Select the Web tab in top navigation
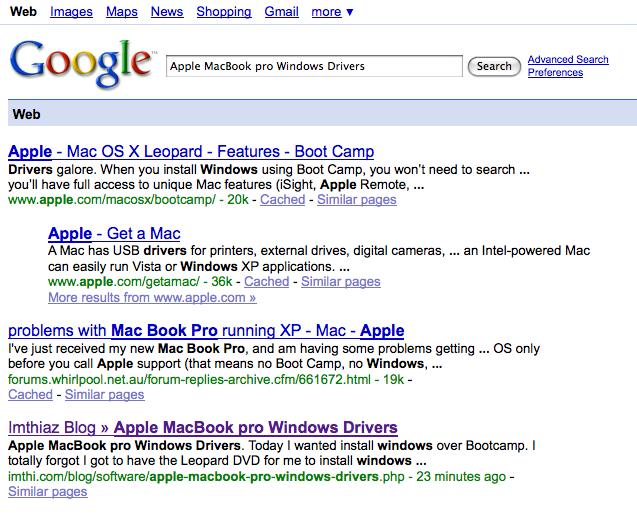Viewport: 637px width, 515px height. 23,12
